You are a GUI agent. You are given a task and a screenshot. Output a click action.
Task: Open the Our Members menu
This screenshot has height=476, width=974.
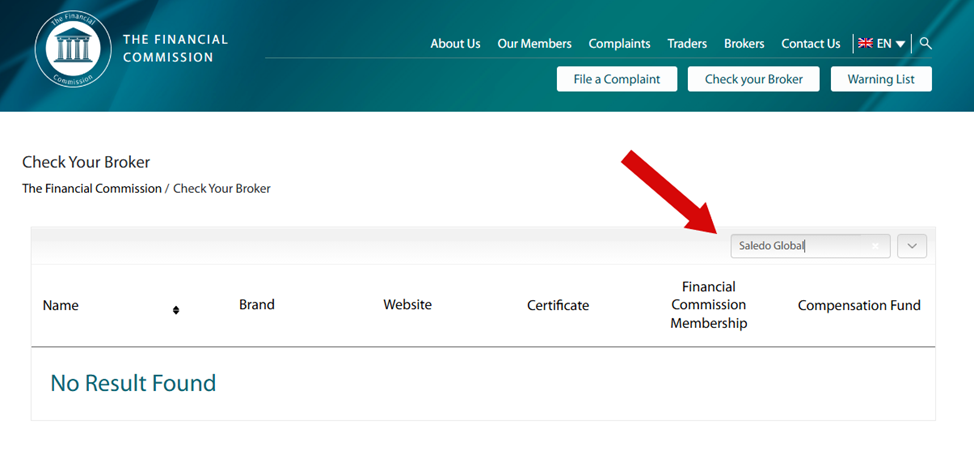pyautogui.click(x=534, y=43)
